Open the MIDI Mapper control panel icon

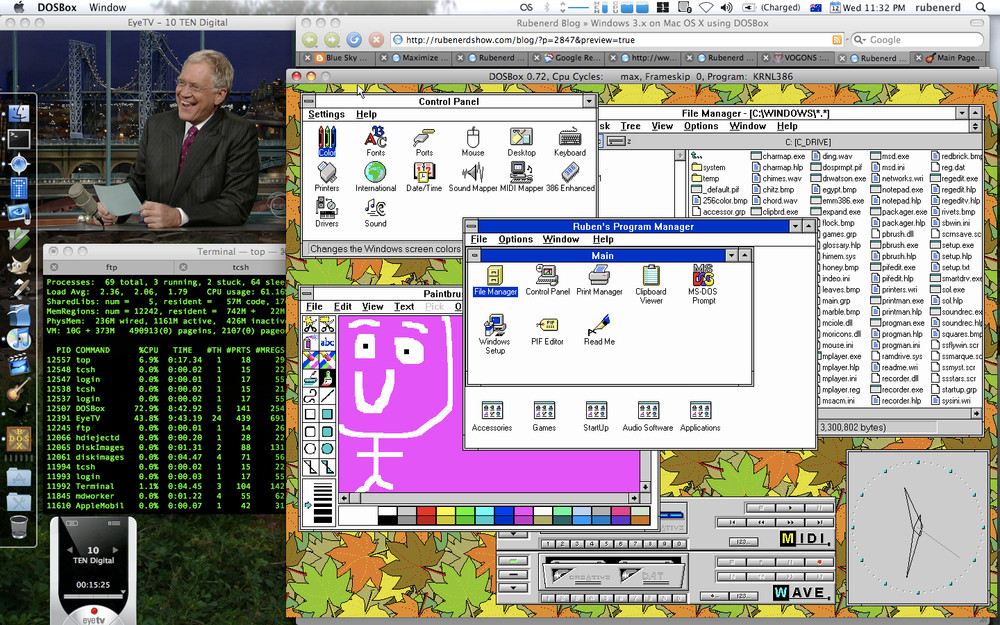tap(521, 173)
